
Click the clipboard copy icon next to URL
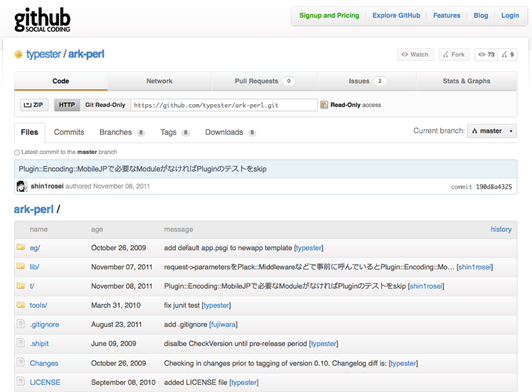click(324, 105)
